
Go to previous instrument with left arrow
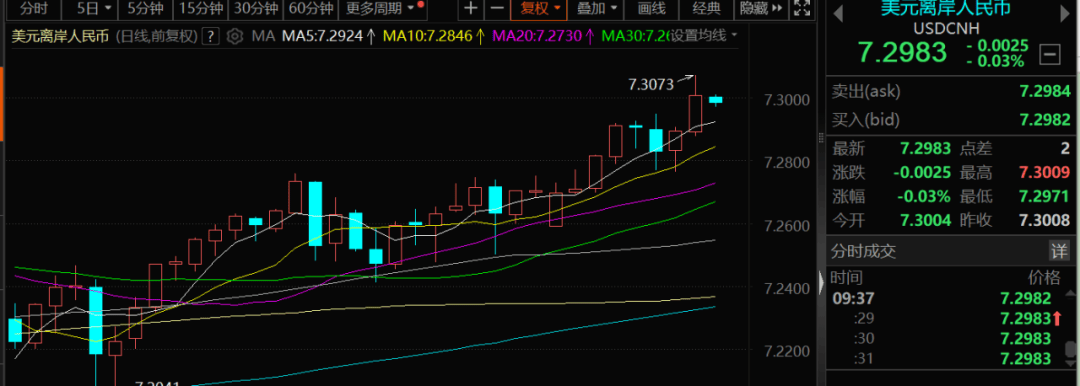pos(838,14)
